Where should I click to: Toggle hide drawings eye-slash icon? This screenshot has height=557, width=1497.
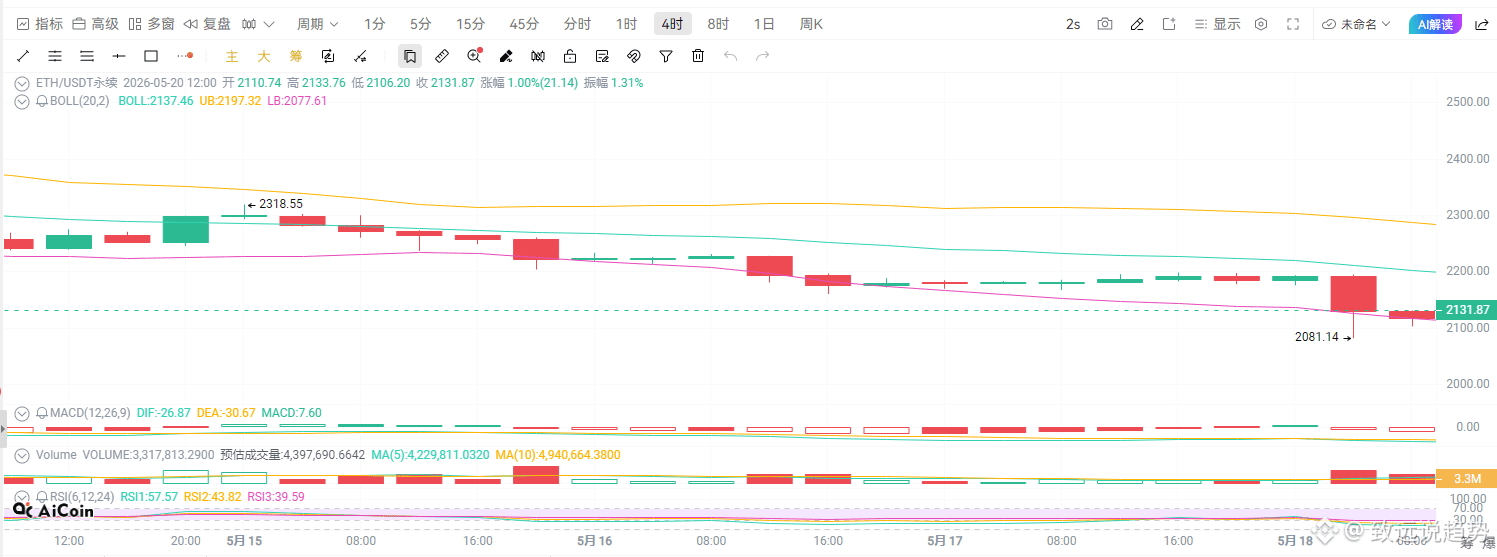click(634, 56)
